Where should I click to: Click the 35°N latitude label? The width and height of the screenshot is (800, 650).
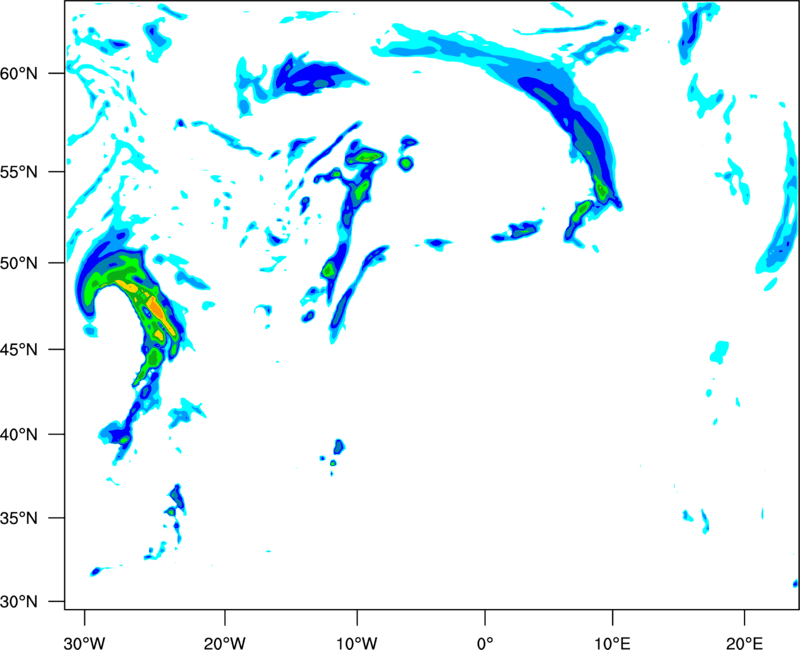coord(19,518)
